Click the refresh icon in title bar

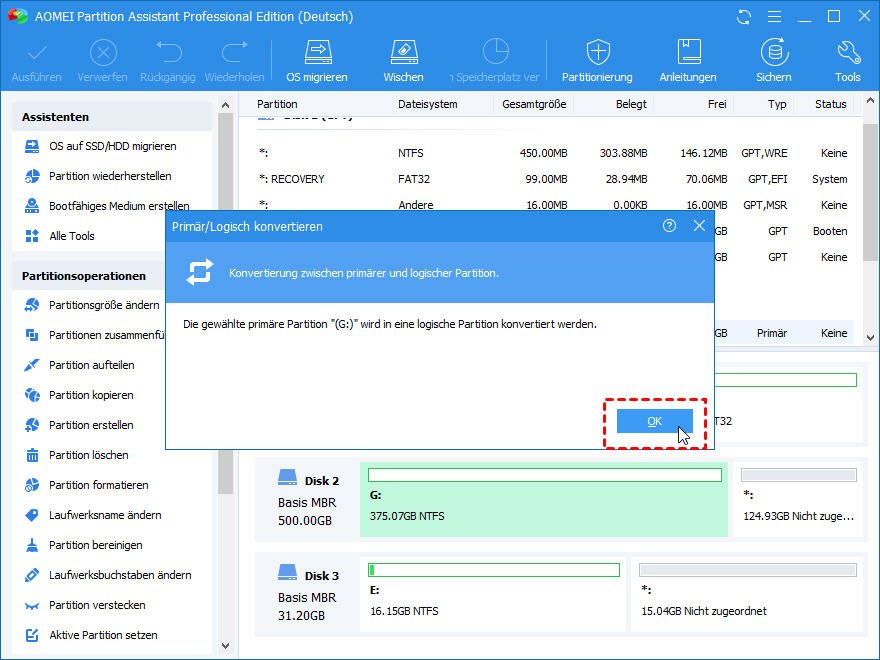pyautogui.click(x=744, y=17)
